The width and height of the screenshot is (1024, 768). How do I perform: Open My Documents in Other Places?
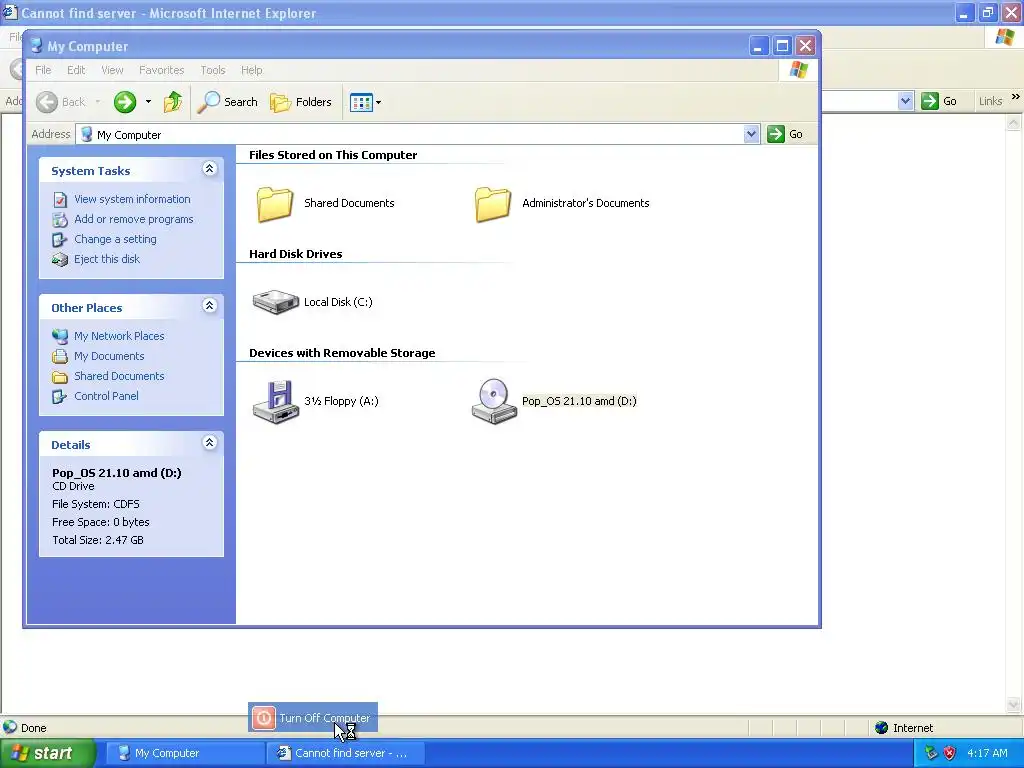tap(109, 356)
